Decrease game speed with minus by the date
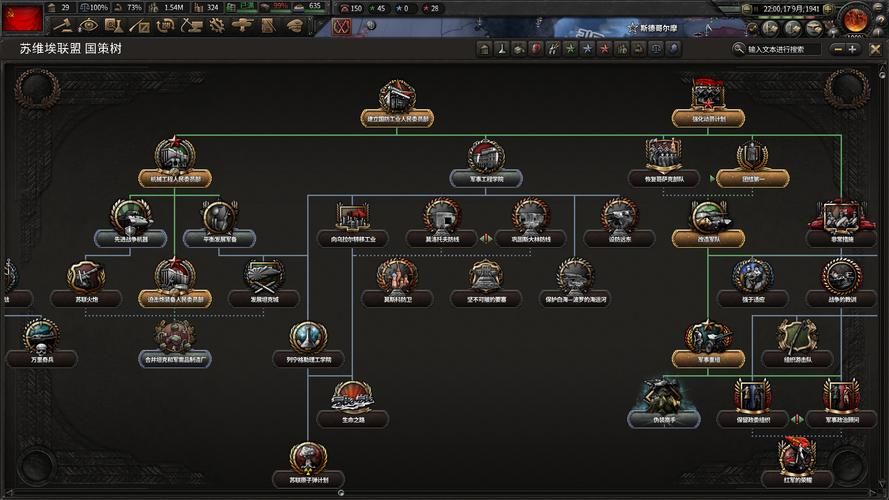The image size is (889, 500). [x=747, y=9]
